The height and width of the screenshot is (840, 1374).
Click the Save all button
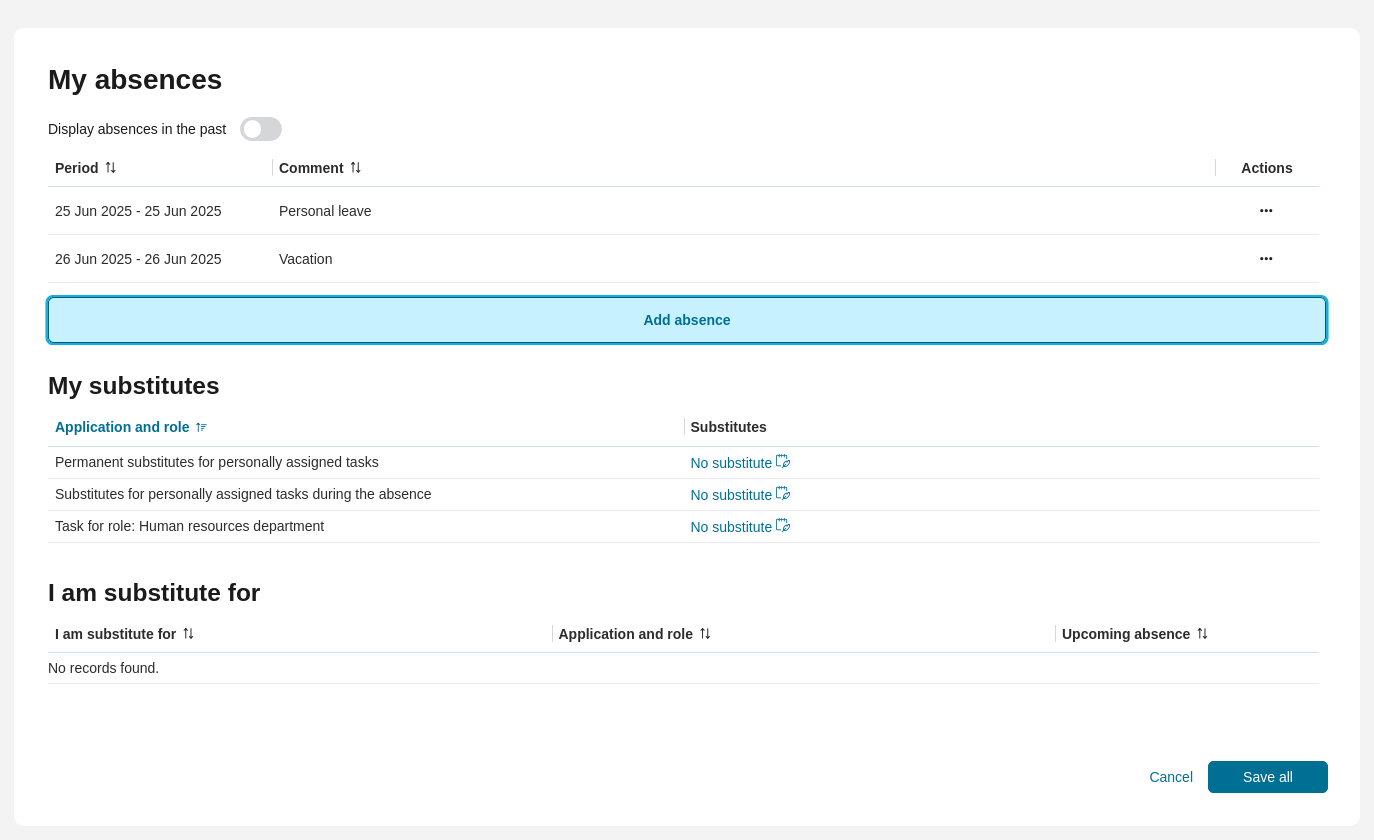(x=1268, y=777)
